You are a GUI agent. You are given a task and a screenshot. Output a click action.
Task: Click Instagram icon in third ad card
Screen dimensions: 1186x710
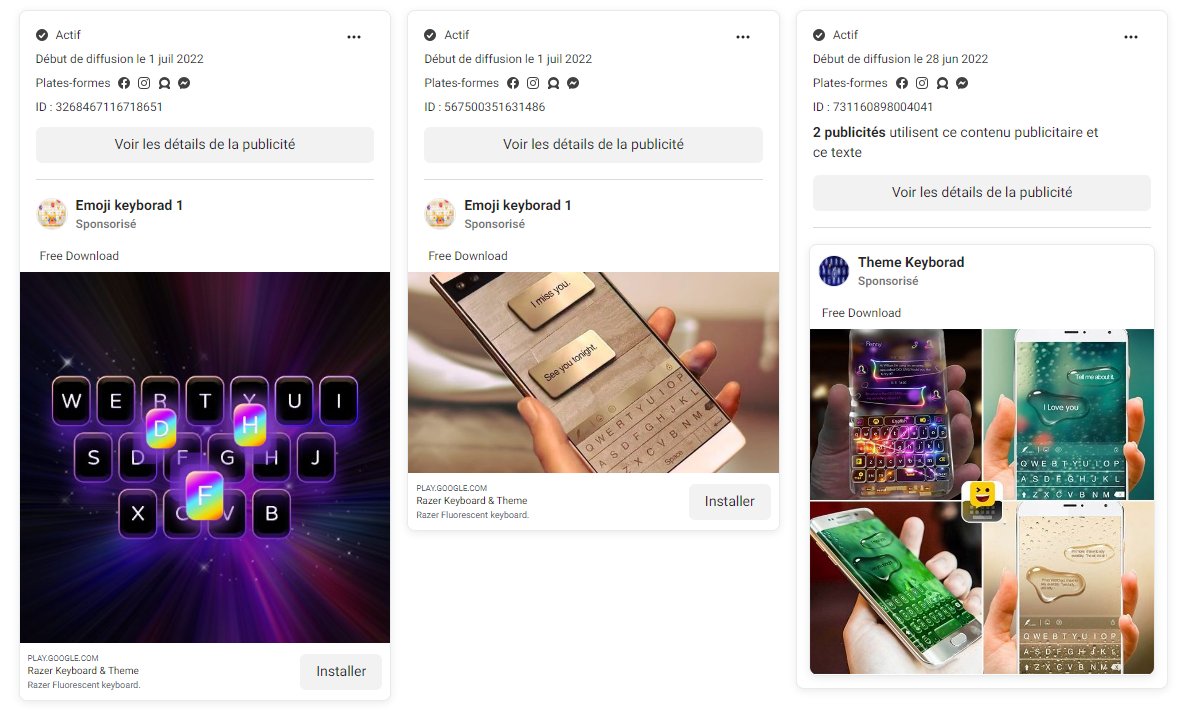point(921,83)
